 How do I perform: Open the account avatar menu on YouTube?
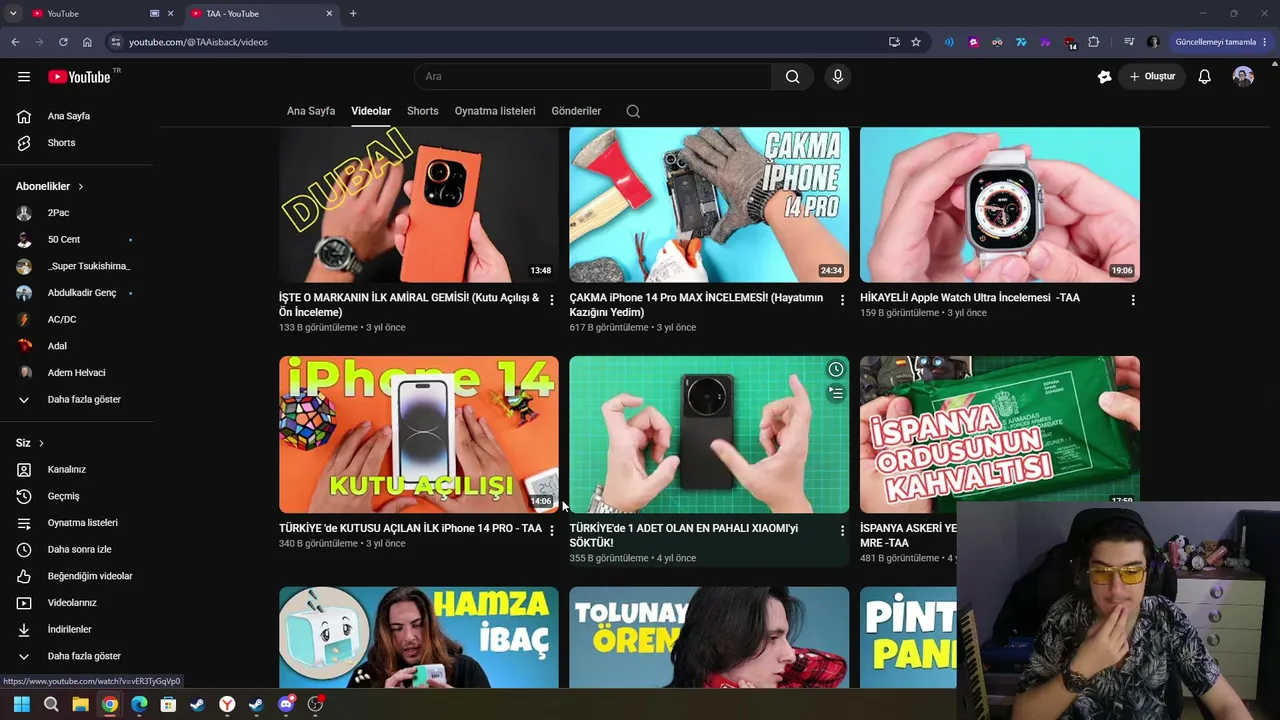tap(1243, 77)
